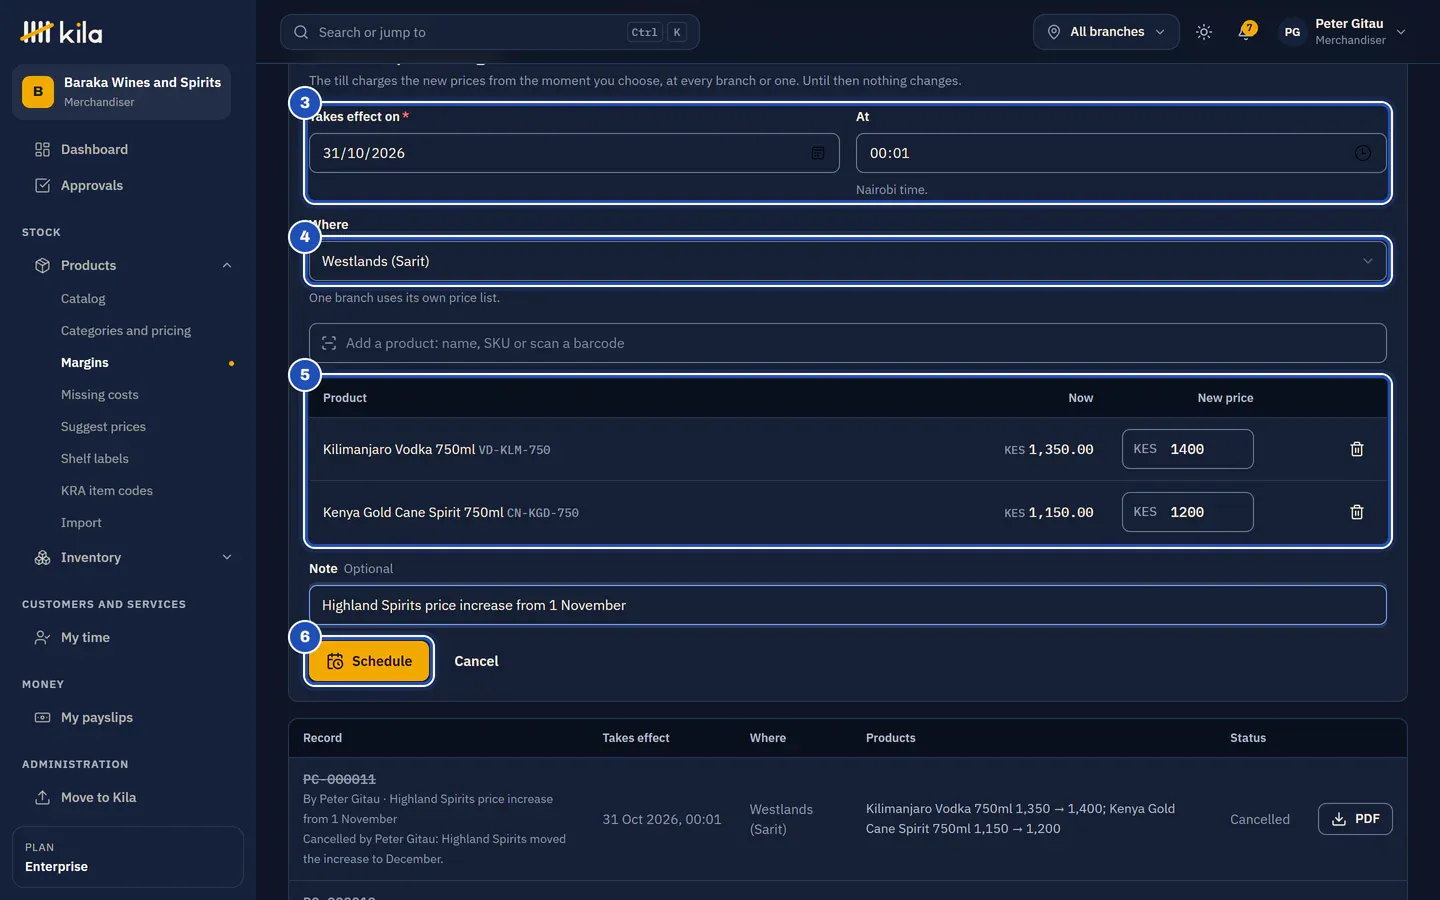Viewport: 1440px width, 900px height.
Task: Click Cancel next to Schedule
Action: [x=476, y=661]
